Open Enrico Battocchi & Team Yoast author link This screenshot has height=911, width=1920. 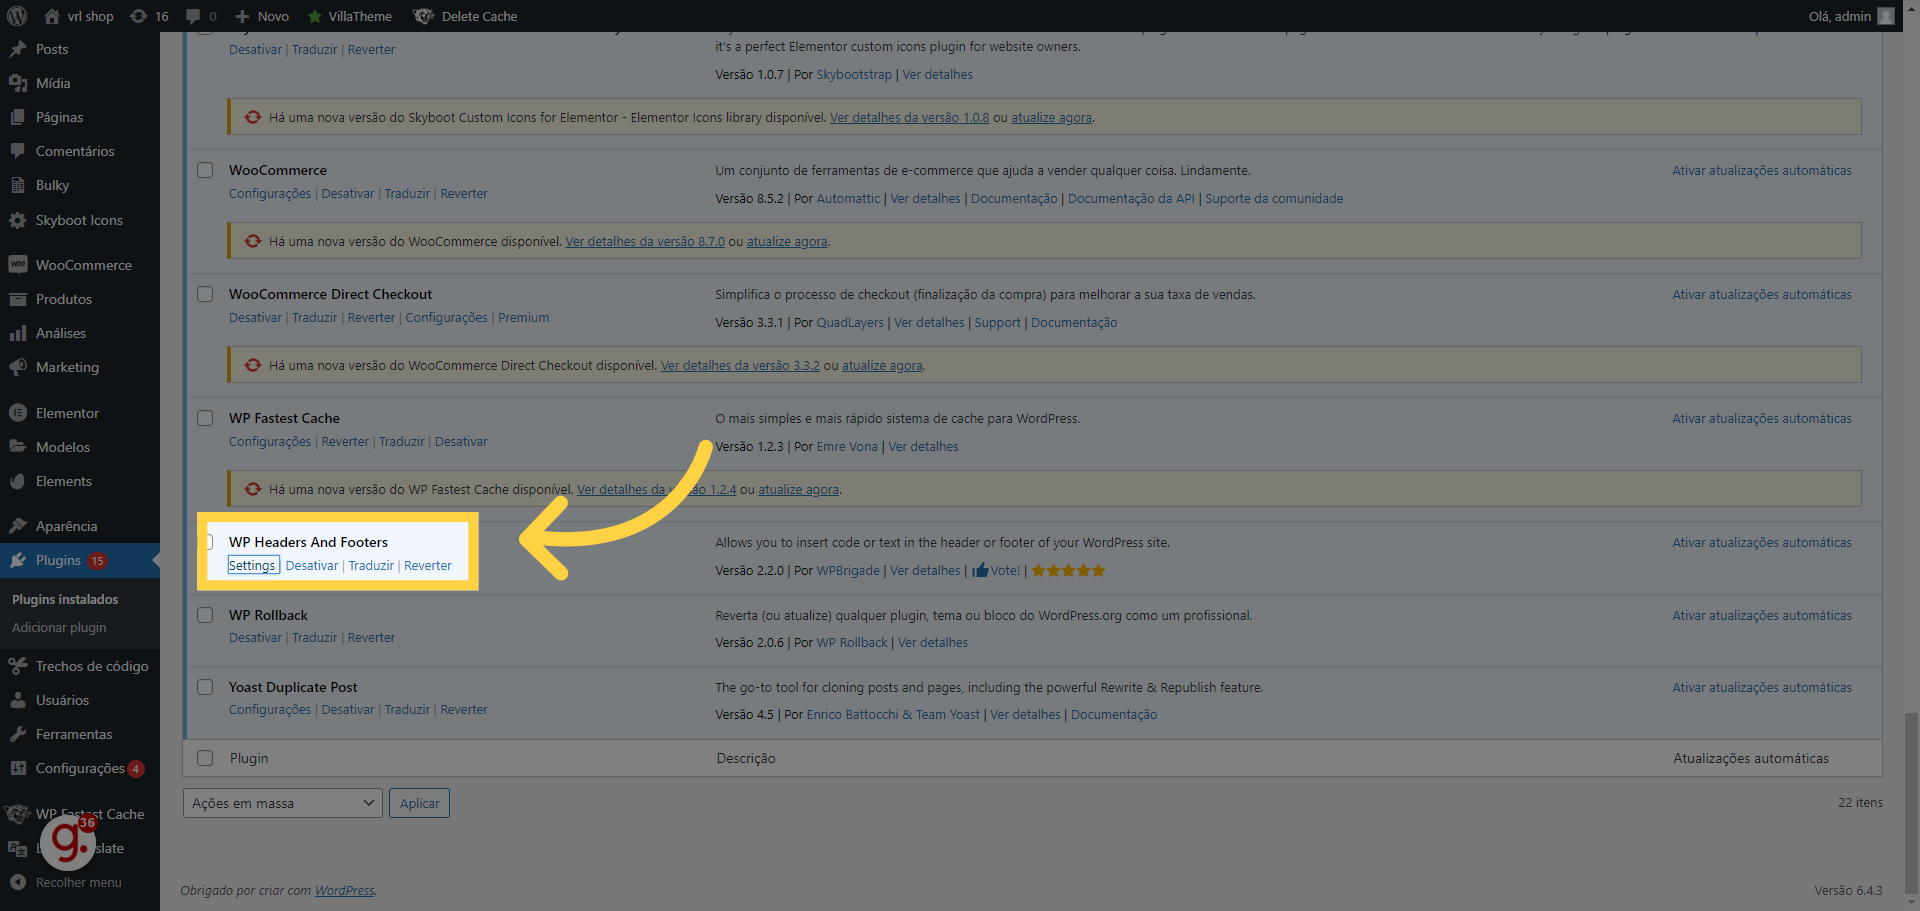pos(893,714)
